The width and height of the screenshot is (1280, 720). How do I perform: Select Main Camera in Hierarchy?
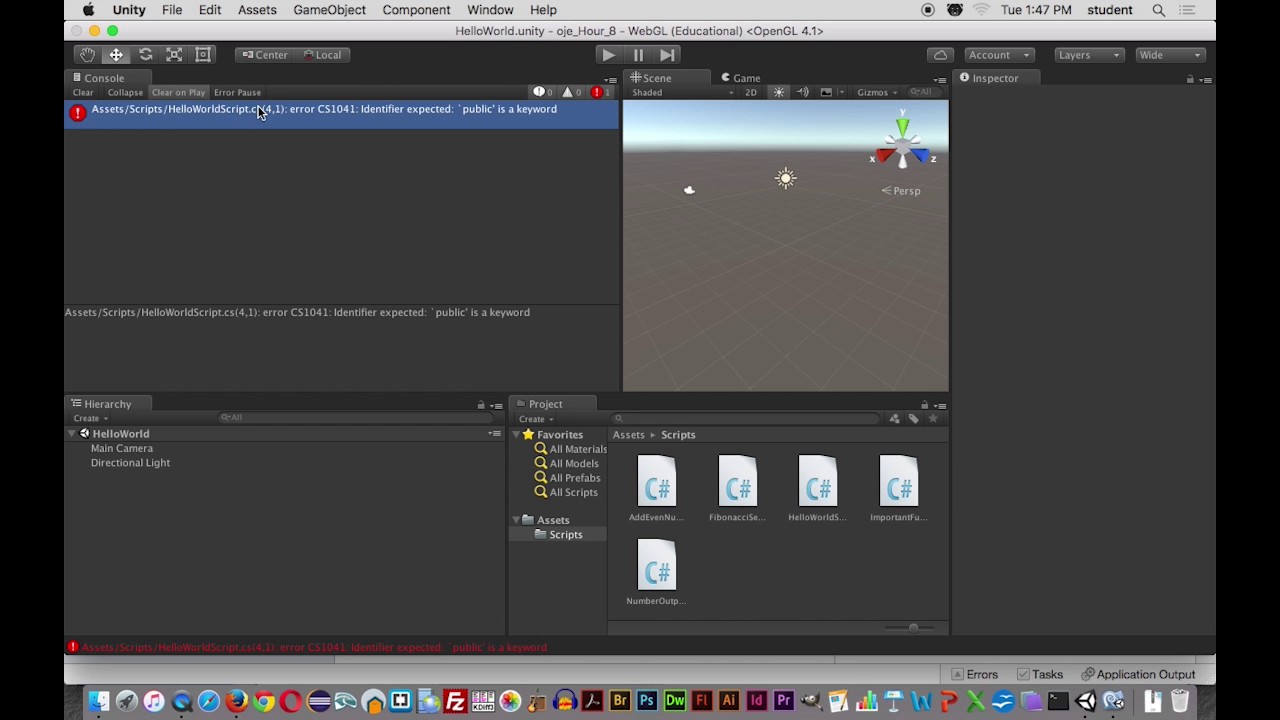tap(122, 448)
